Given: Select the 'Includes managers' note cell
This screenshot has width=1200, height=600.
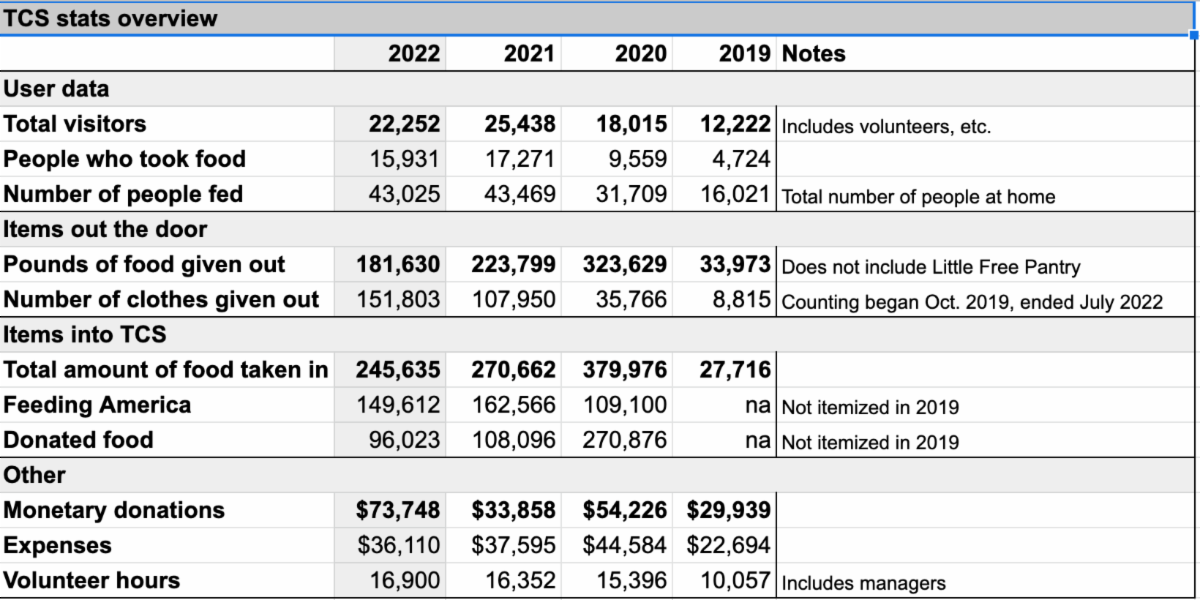Looking at the screenshot, I should coord(863,582).
